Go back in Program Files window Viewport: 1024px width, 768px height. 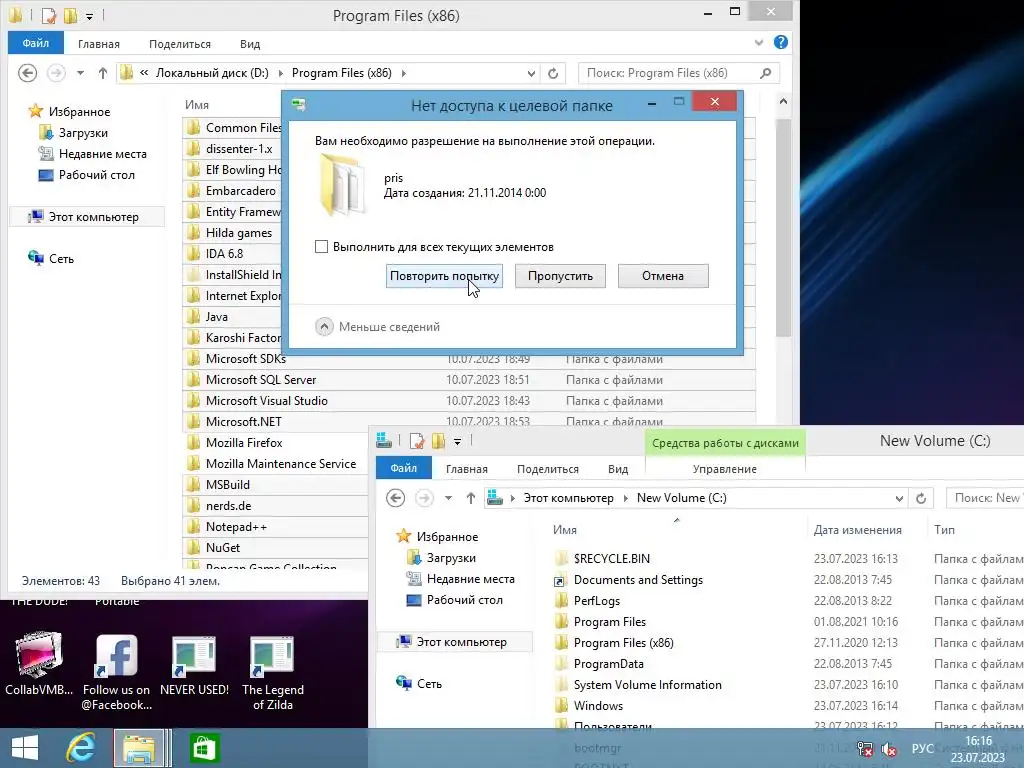pyautogui.click(x=27, y=73)
